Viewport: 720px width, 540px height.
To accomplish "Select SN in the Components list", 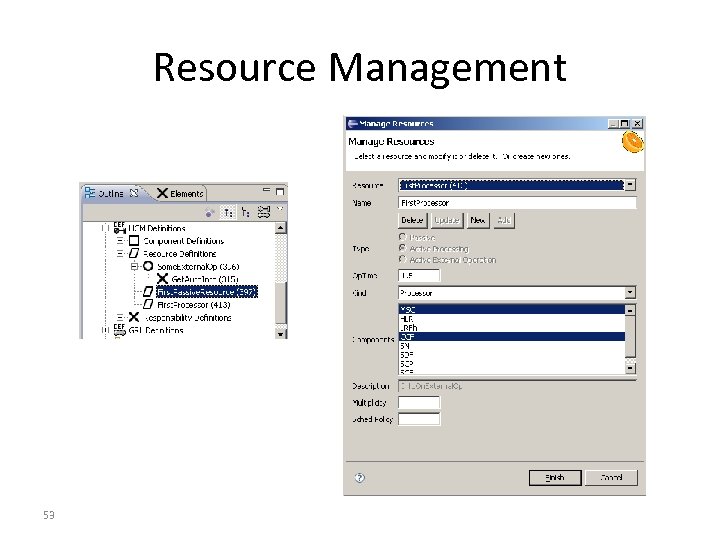I will [512, 346].
